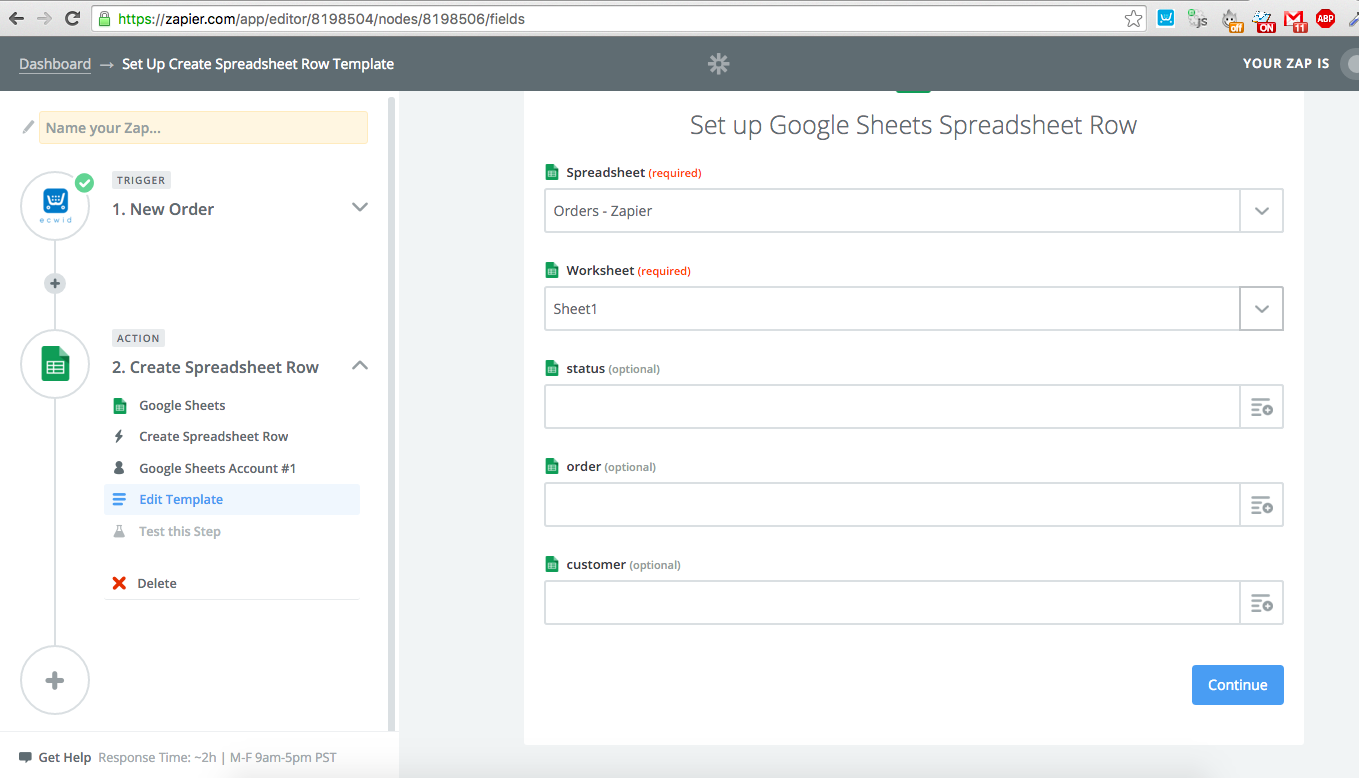
Task: Open the Orders - Zapier spreadsheet selector
Action: click(892, 211)
